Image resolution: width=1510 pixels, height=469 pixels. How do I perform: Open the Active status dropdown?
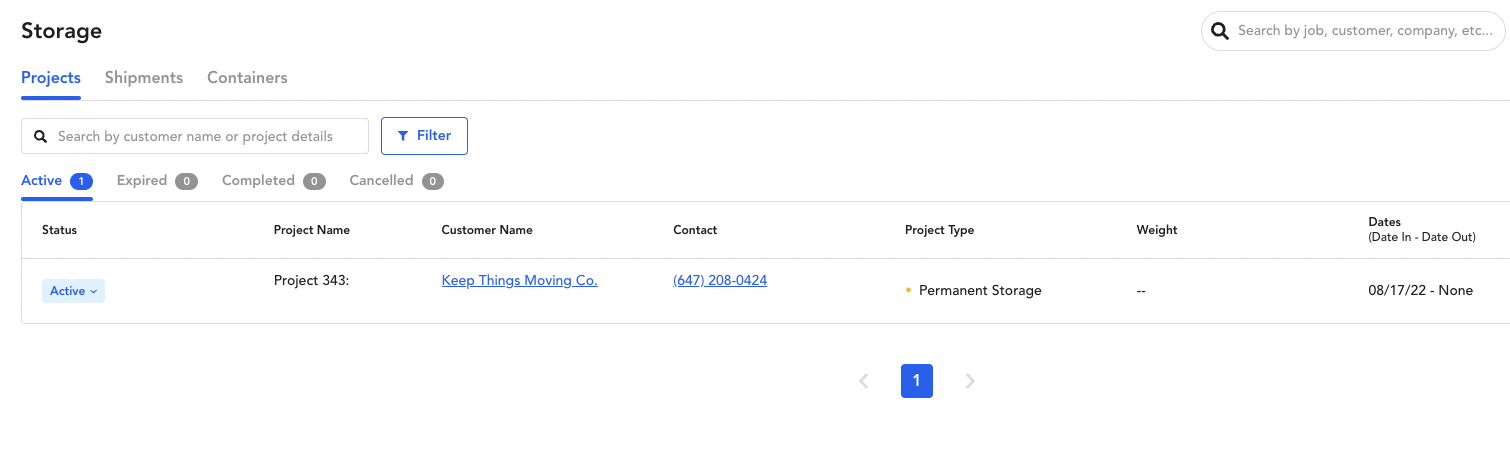(x=73, y=291)
